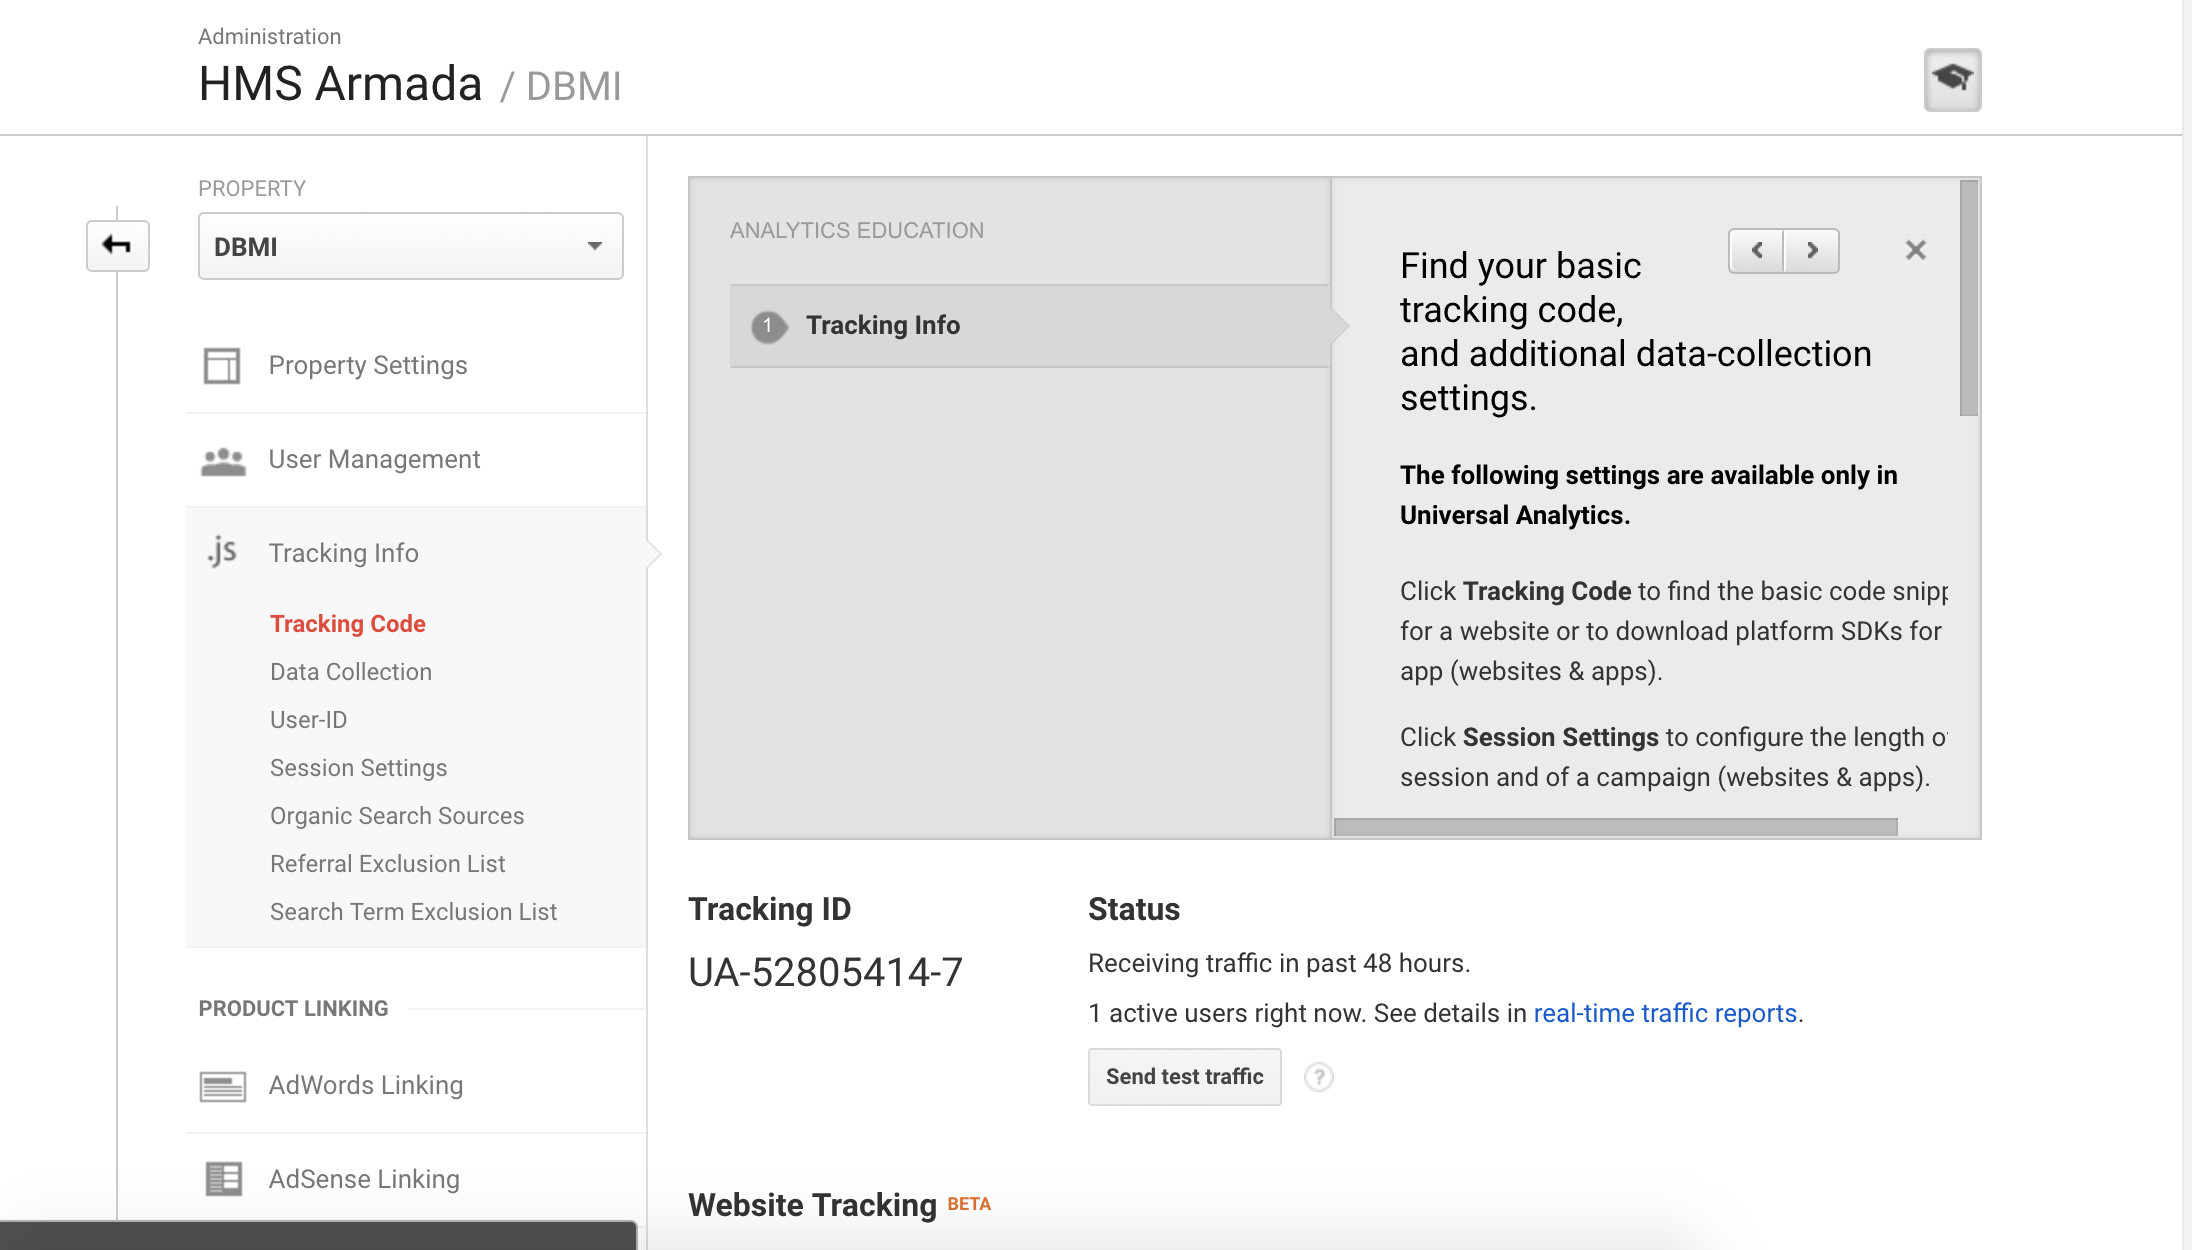
Task: Open the DBMI property dropdown
Action: [x=410, y=246]
